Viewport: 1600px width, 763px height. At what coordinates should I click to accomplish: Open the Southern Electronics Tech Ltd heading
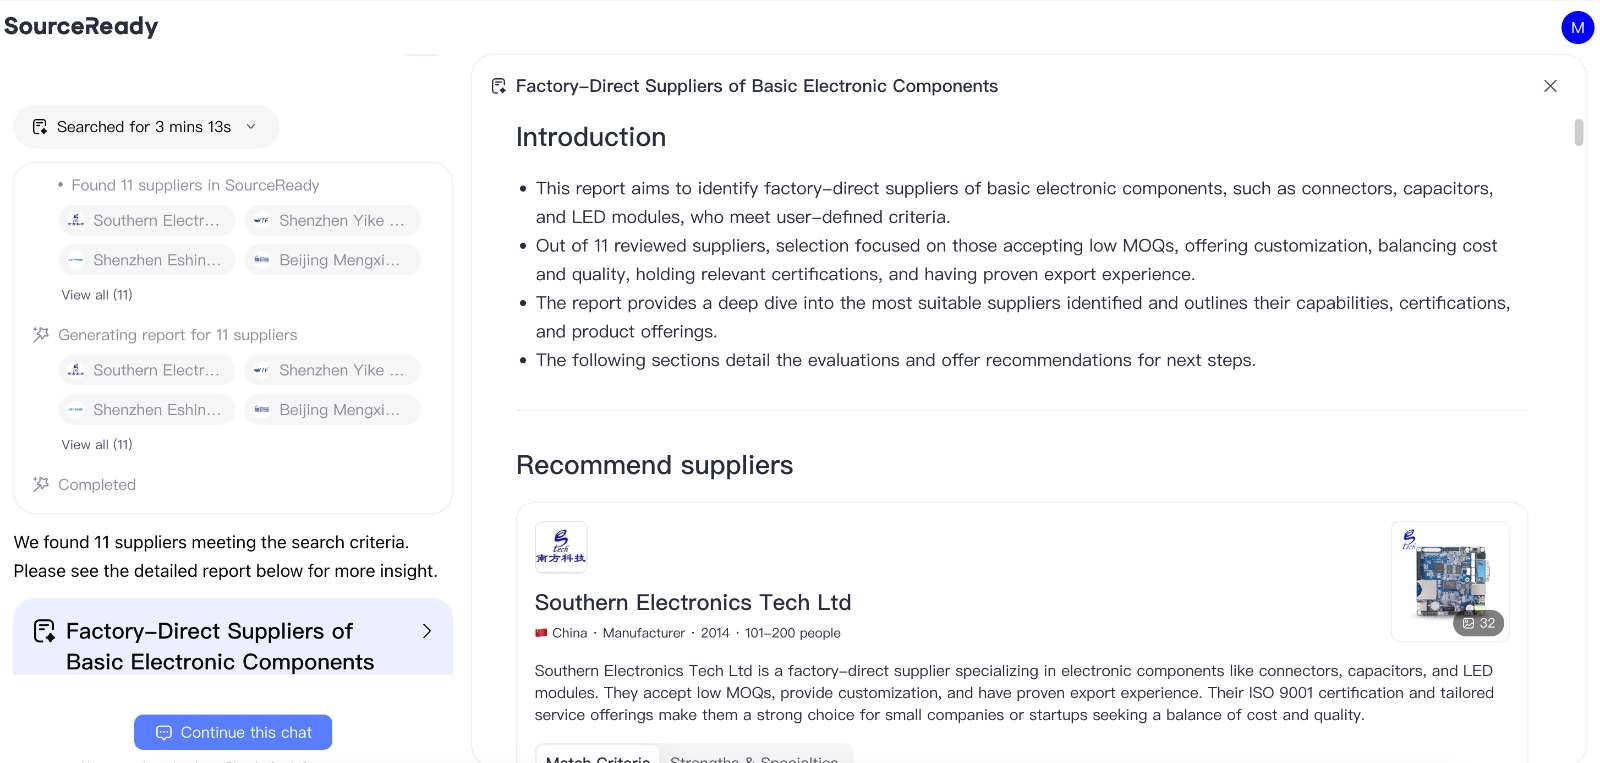pos(693,602)
